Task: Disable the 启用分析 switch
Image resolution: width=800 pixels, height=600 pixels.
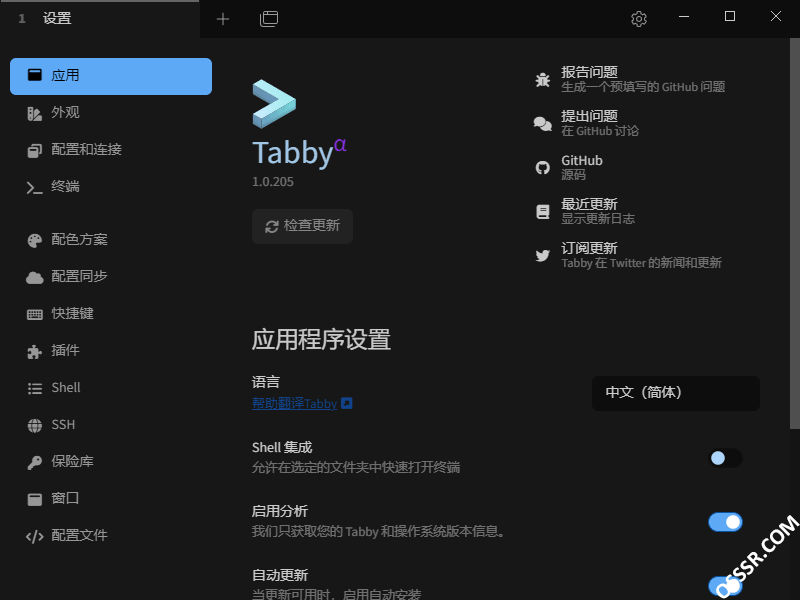Action: [x=725, y=522]
